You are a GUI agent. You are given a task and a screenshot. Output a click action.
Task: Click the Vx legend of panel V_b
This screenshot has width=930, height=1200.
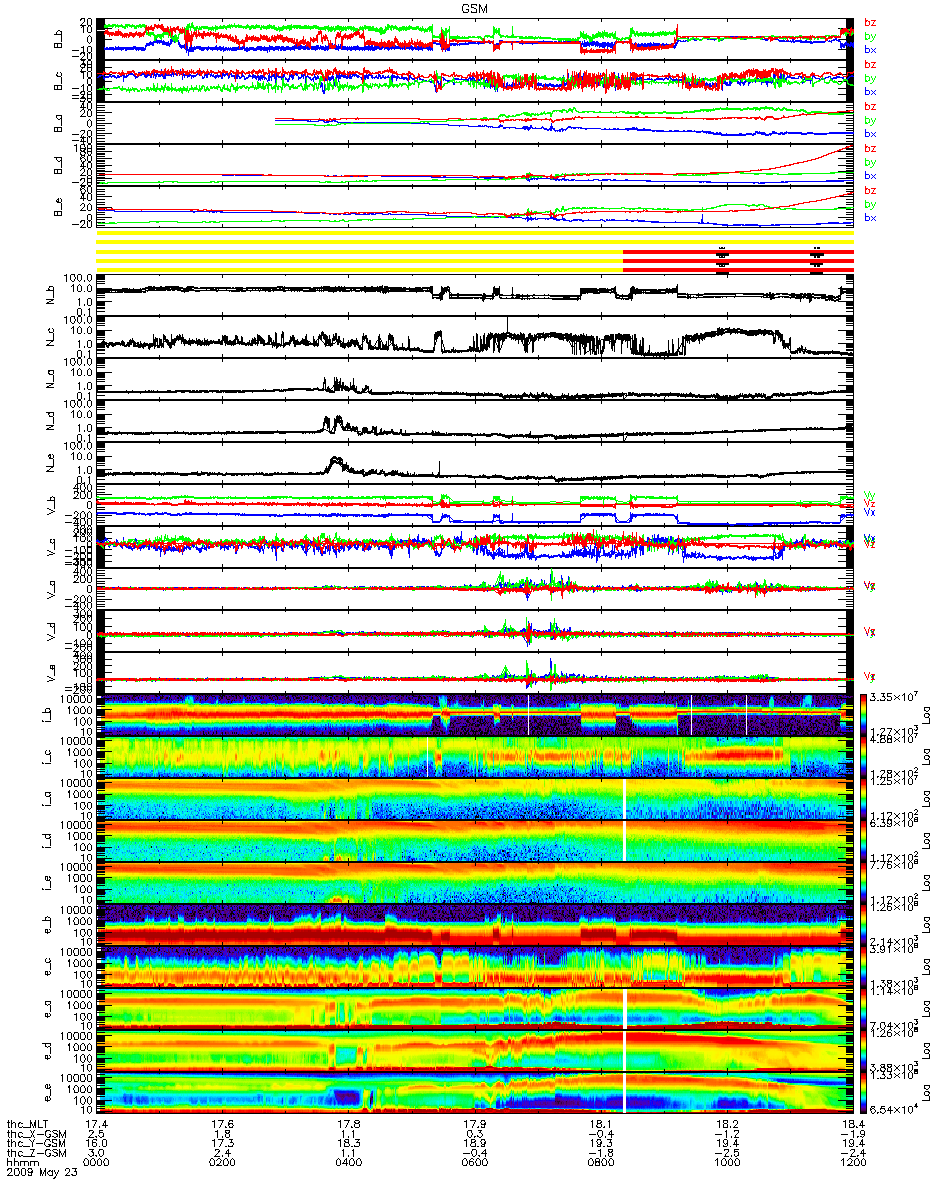point(871,512)
